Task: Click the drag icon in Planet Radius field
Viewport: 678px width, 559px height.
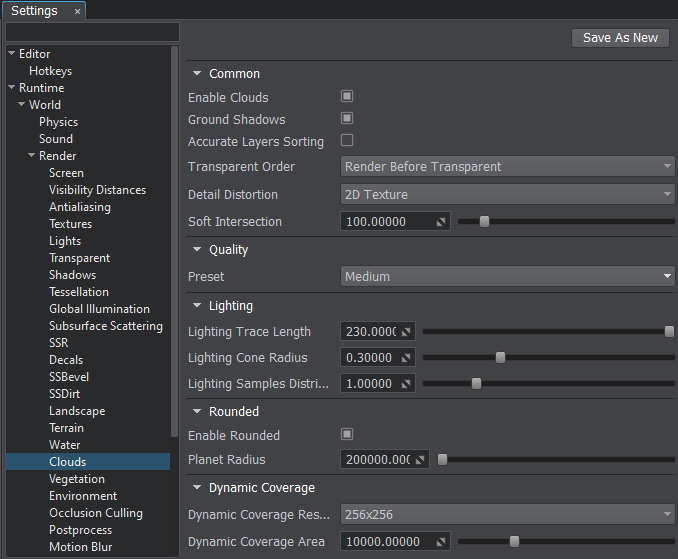Action: coord(420,460)
